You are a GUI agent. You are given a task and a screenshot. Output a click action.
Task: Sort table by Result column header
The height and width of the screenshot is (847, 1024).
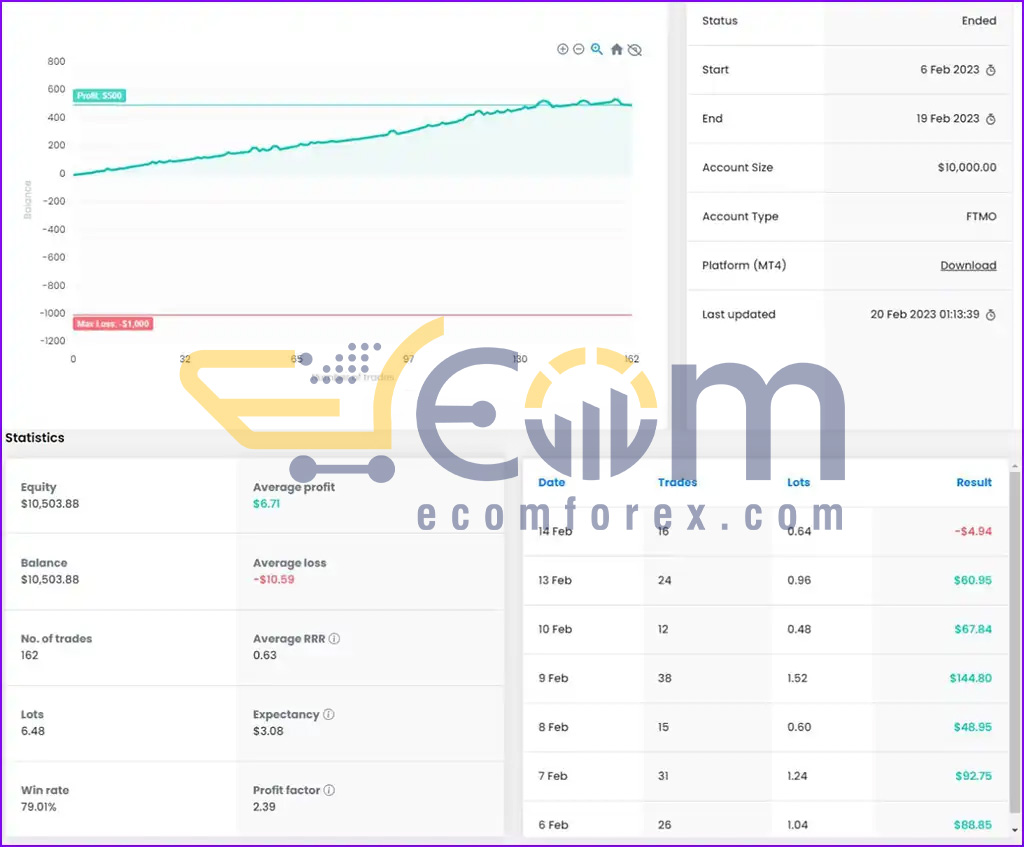tap(974, 483)
